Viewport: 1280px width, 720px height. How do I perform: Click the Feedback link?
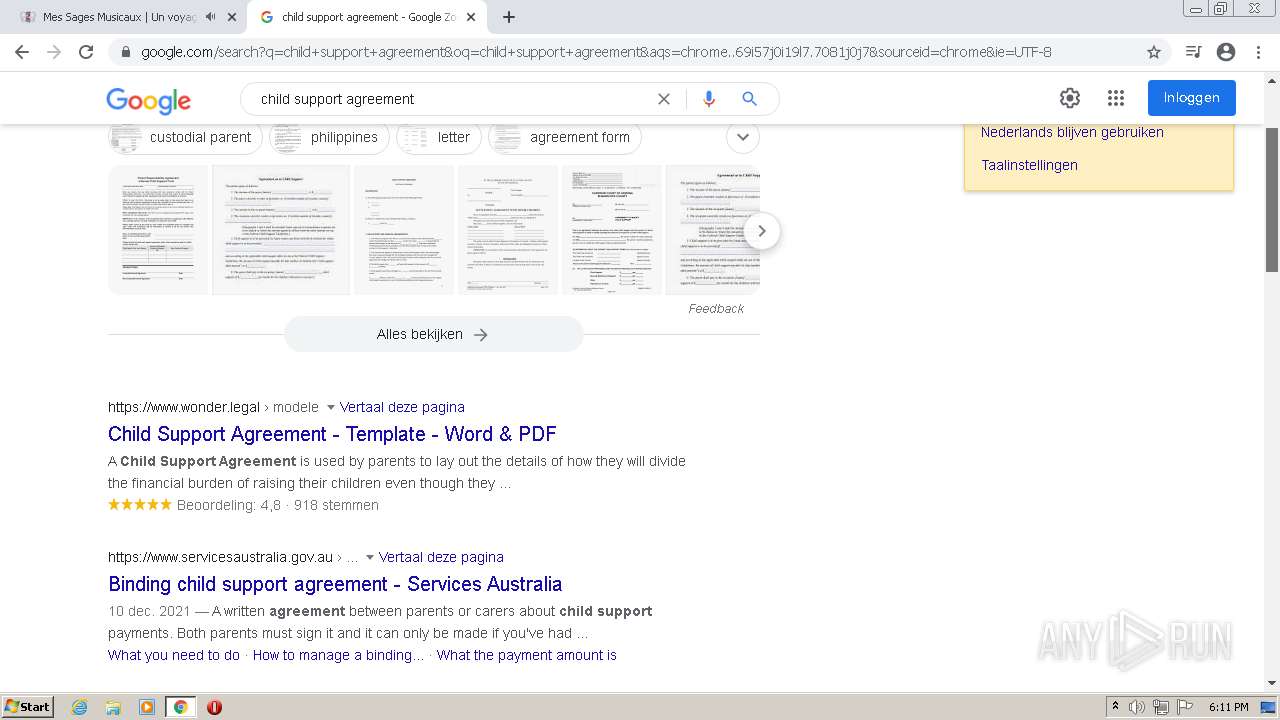pyautogui.click(x=716, y=309)
